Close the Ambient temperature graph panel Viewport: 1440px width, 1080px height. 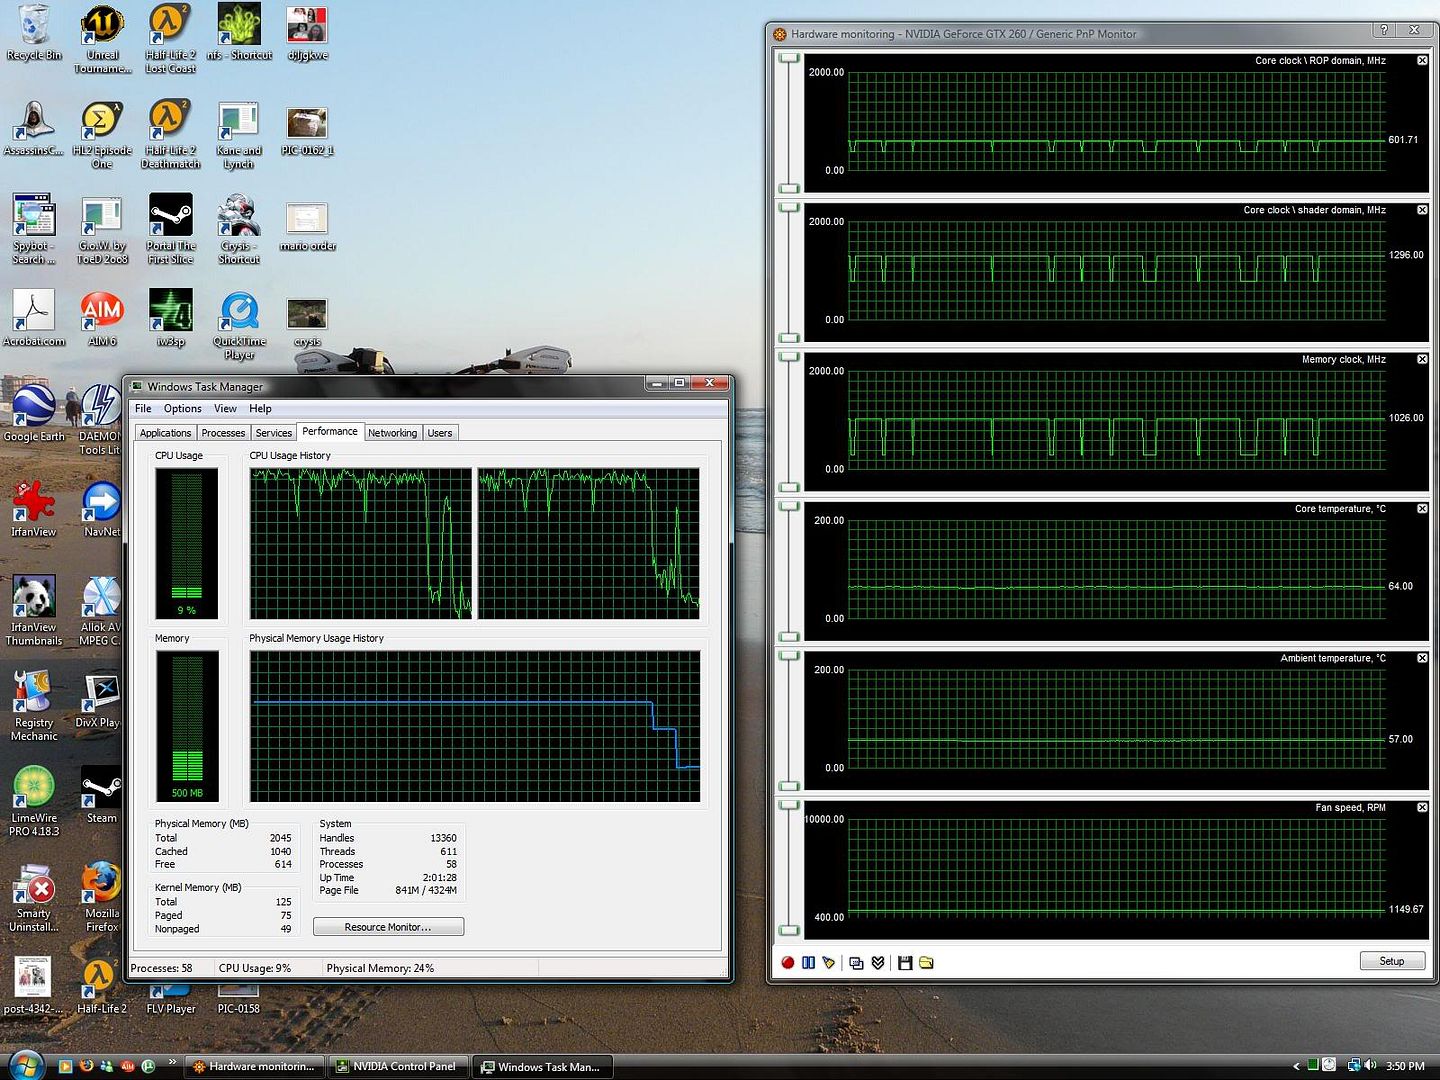coord(1422,658)
